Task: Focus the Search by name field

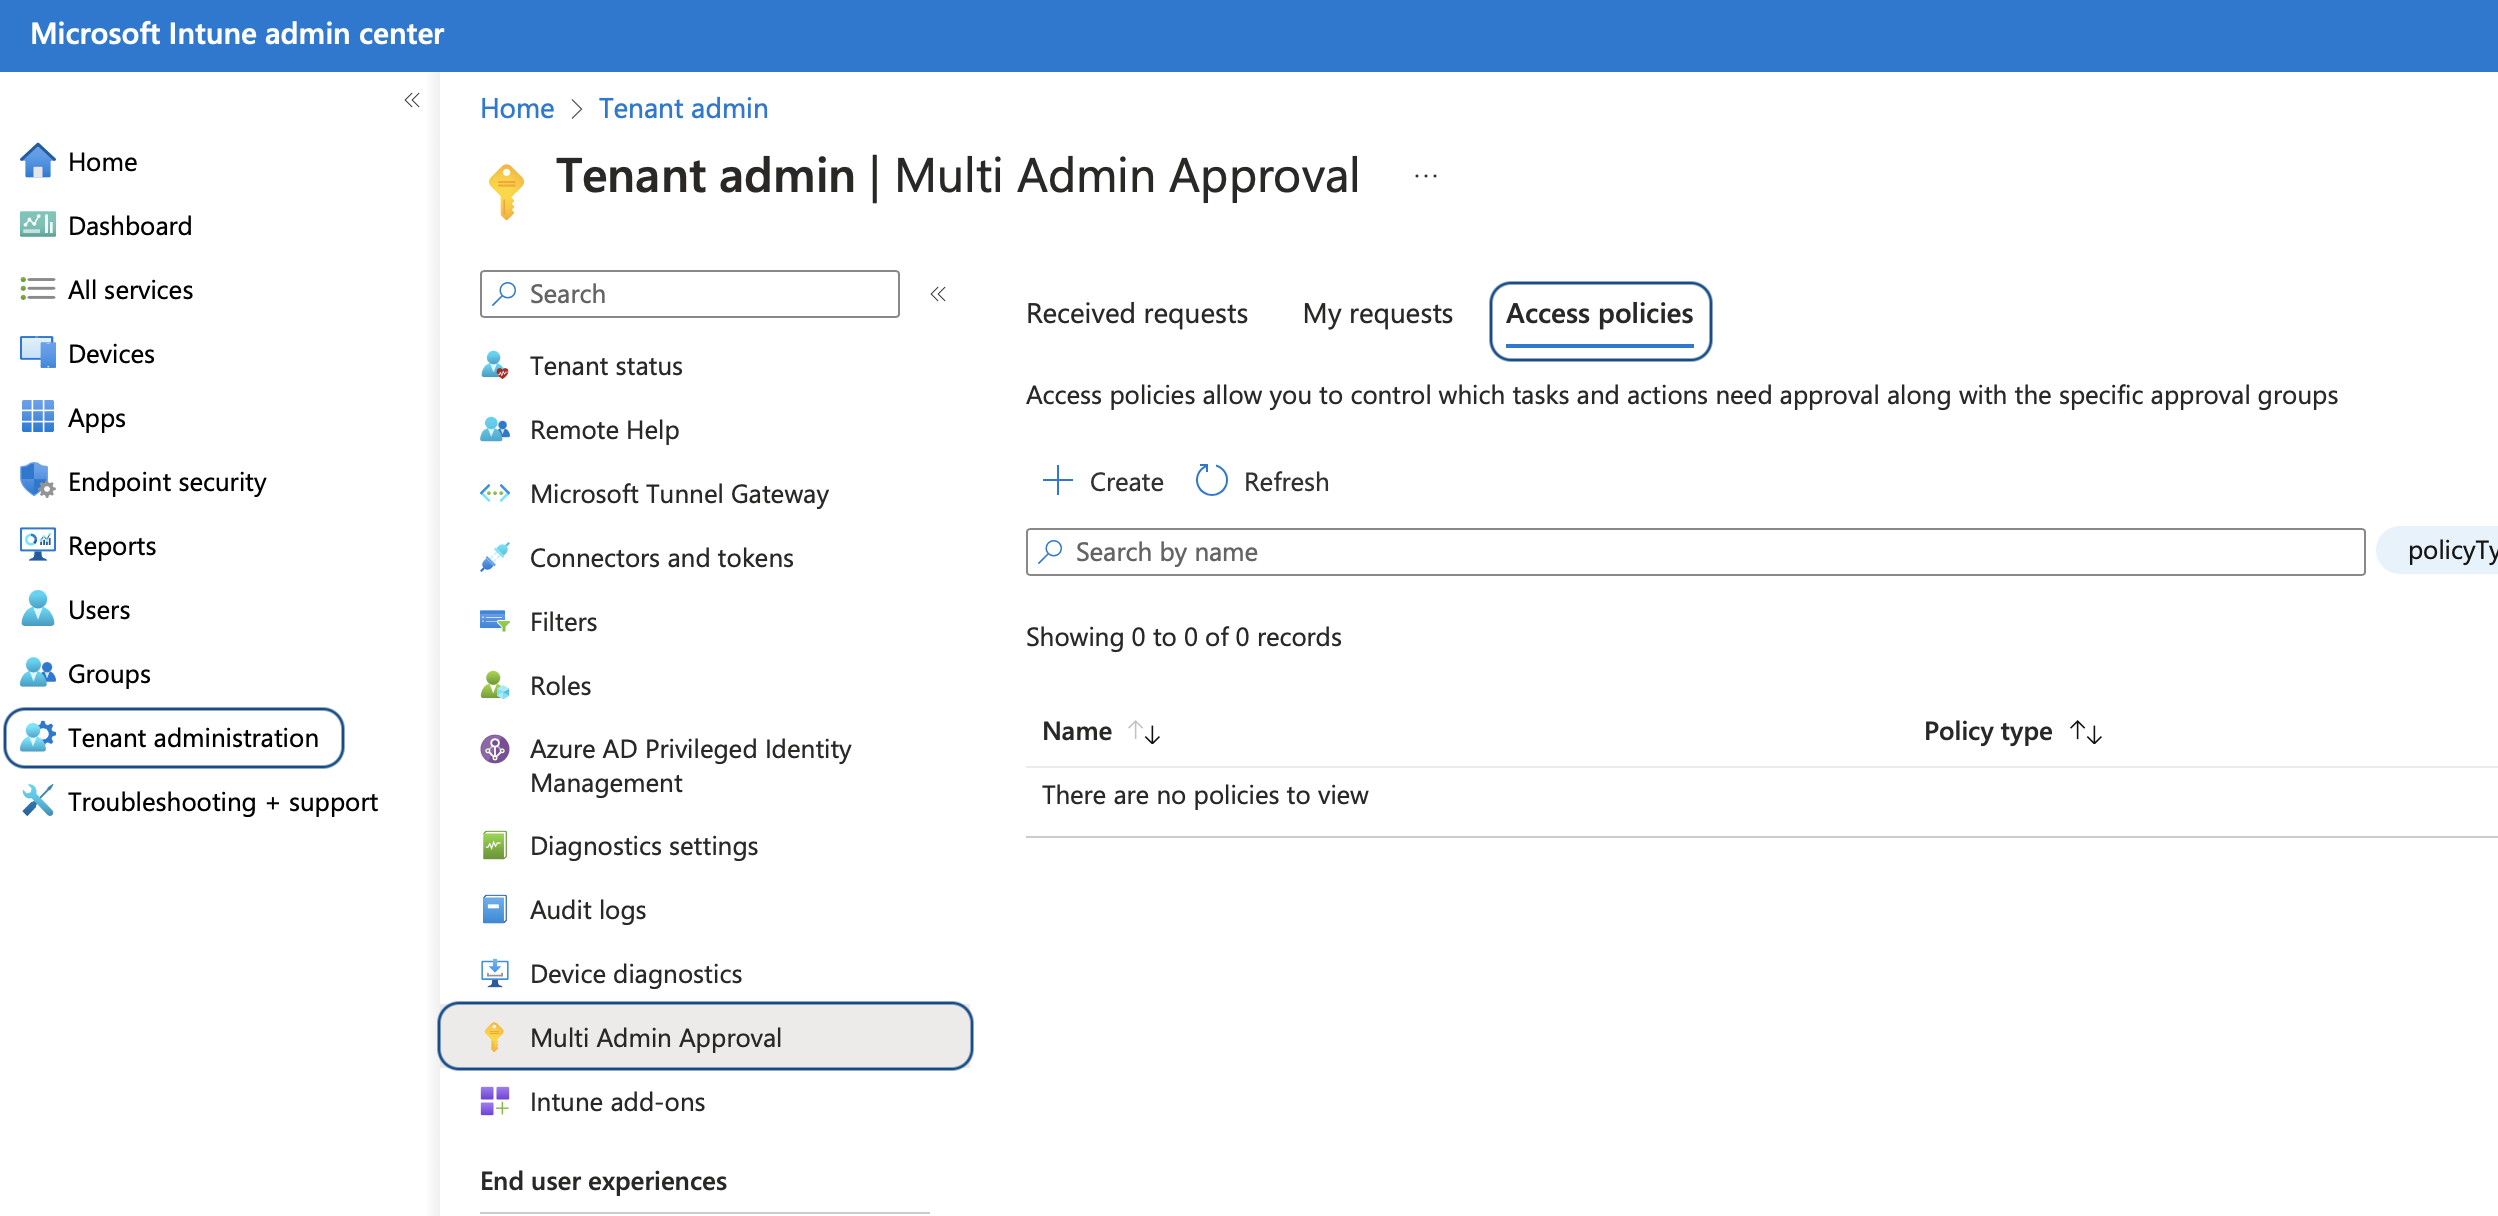Action: 1695,552
